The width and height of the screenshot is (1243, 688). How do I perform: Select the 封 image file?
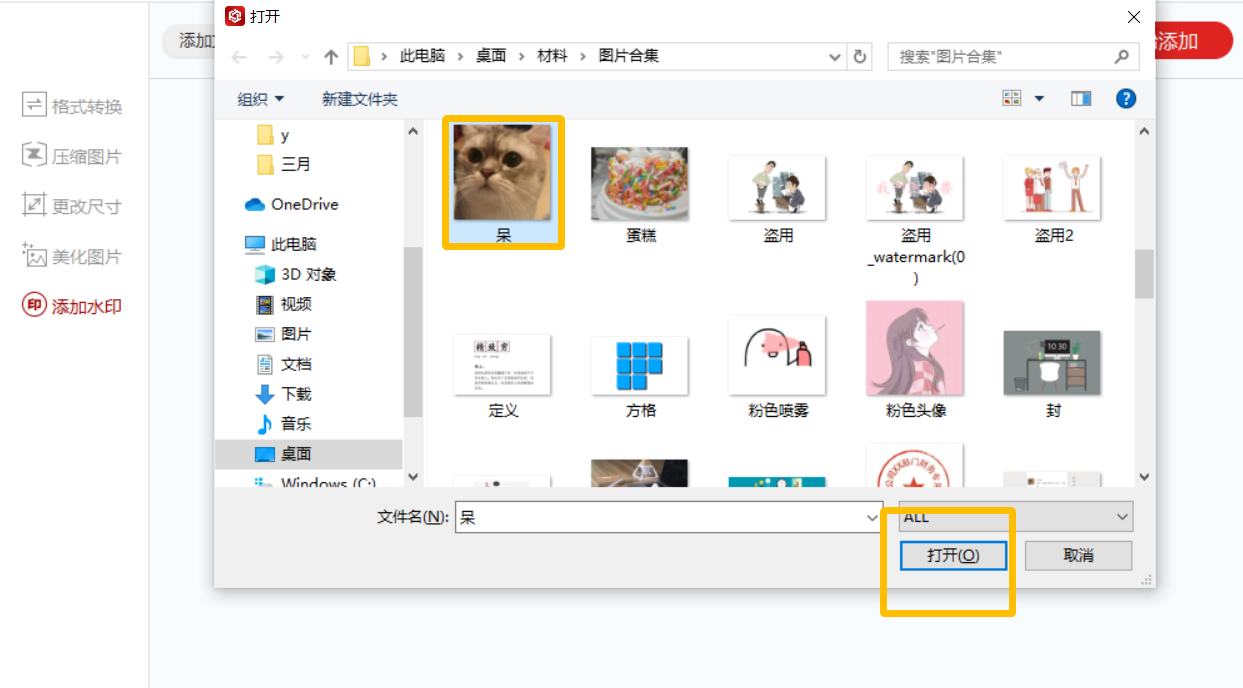tap(1053, 375)
